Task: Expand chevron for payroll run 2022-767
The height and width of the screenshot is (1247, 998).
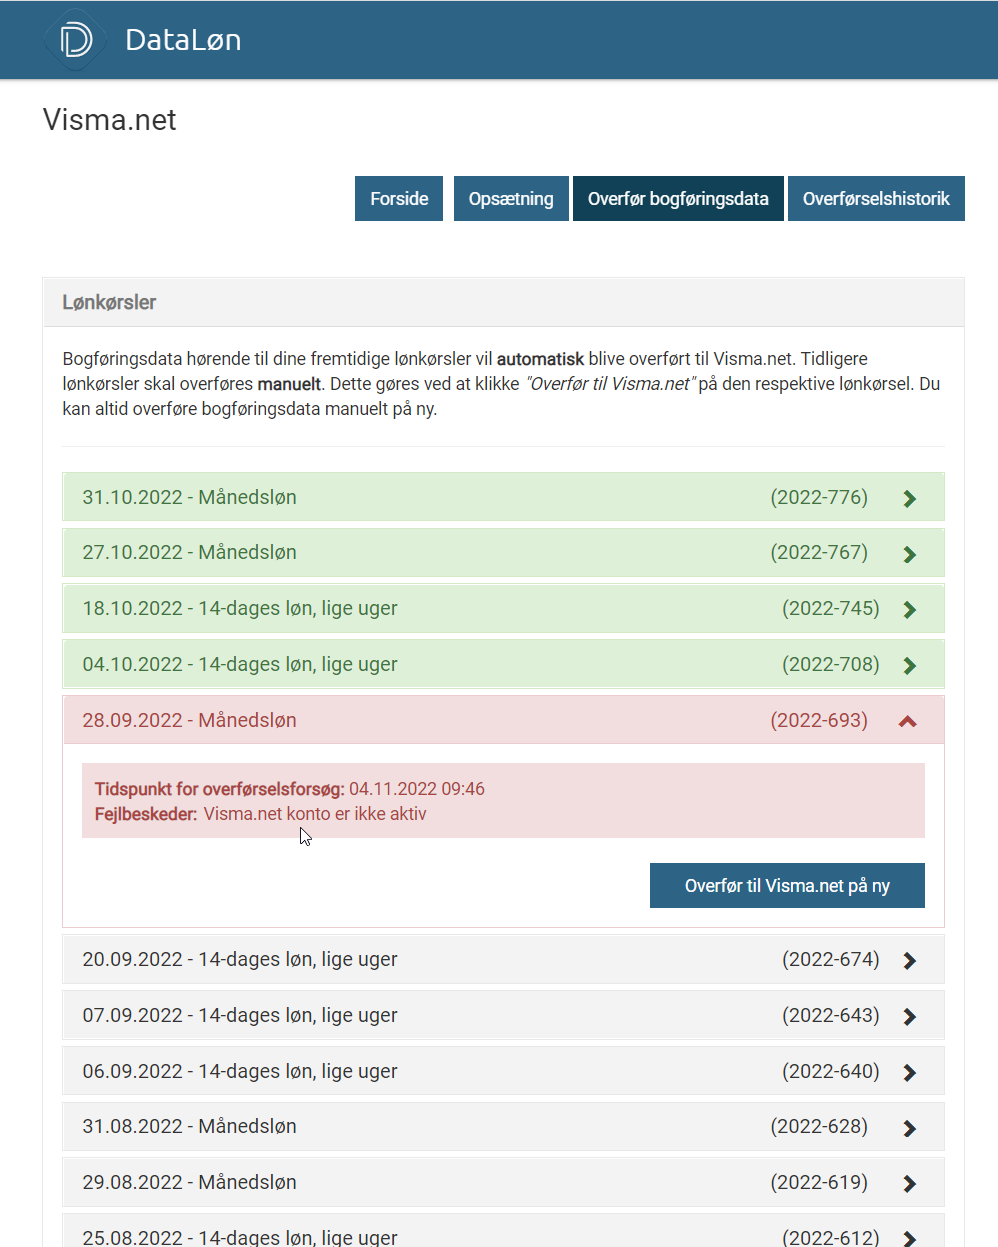Action: (x=909, y=554)
